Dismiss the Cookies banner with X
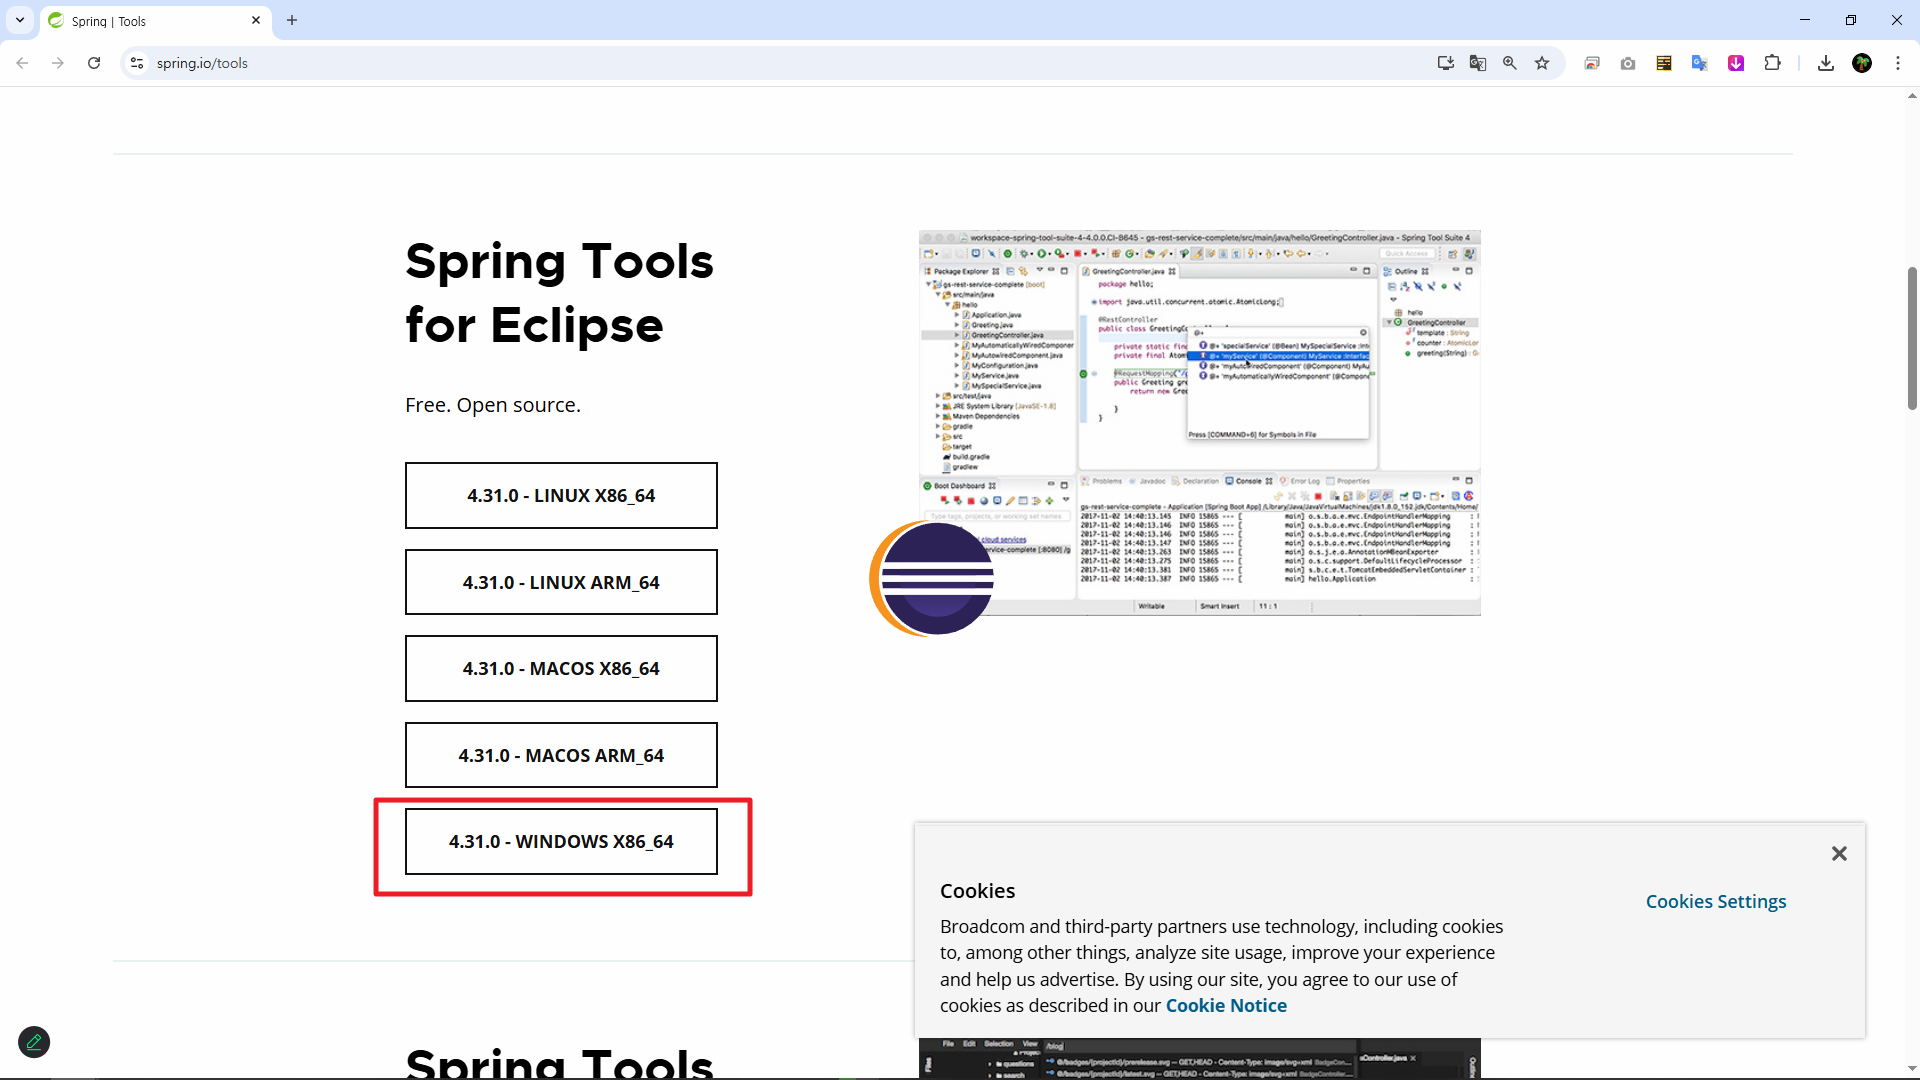This screenshot has width=1920, height=1080. coord(1839,853)
